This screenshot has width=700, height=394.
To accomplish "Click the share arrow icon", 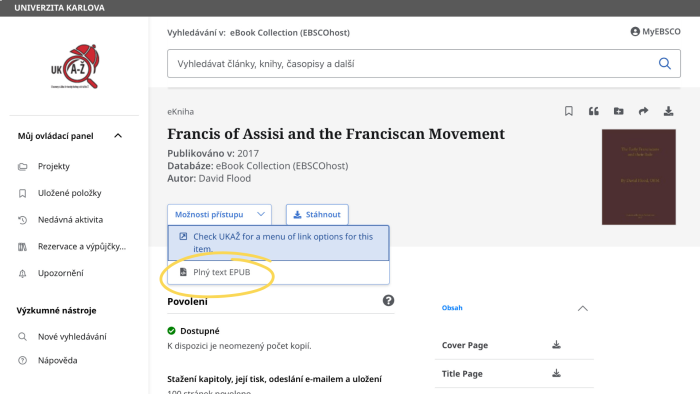I will [x=643, y=111].
